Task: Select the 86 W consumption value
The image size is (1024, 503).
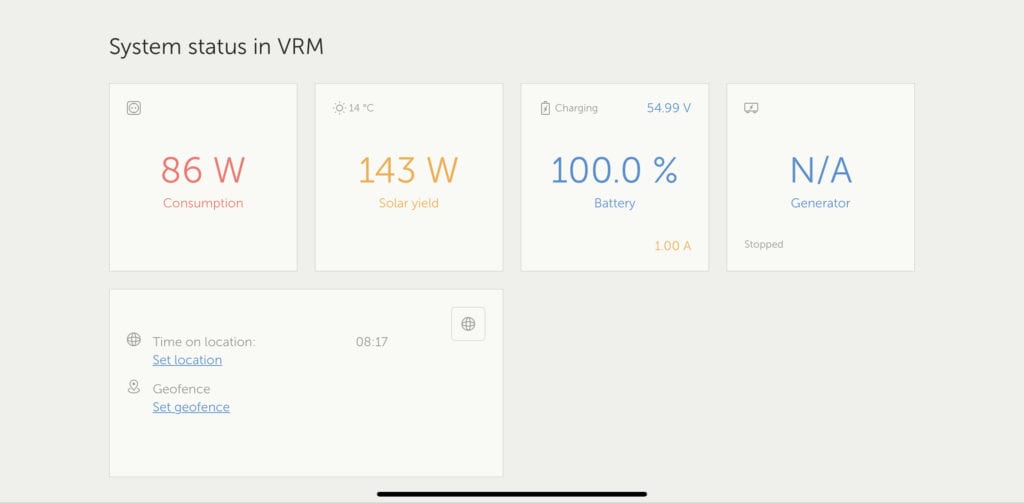Action: click(x=203, y=170)
